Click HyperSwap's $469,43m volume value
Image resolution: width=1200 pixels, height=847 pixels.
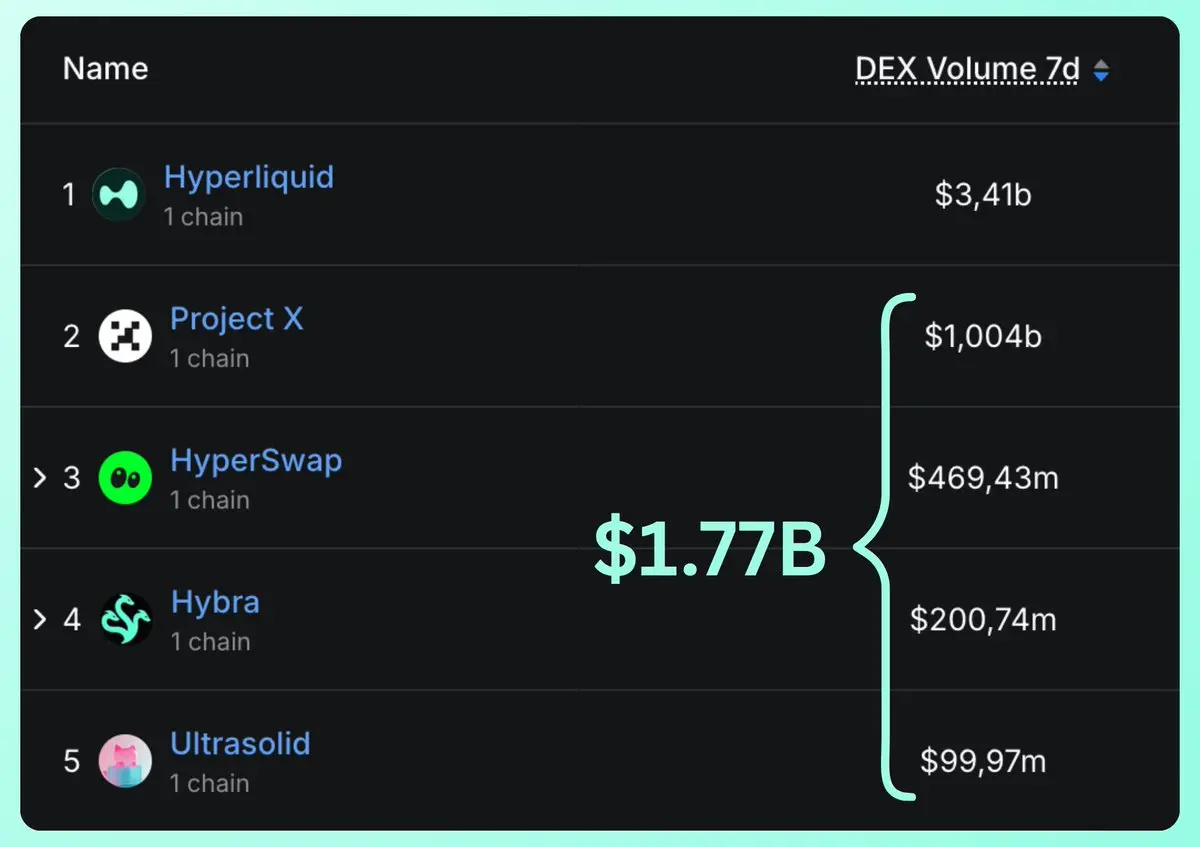tap(983, 478)
